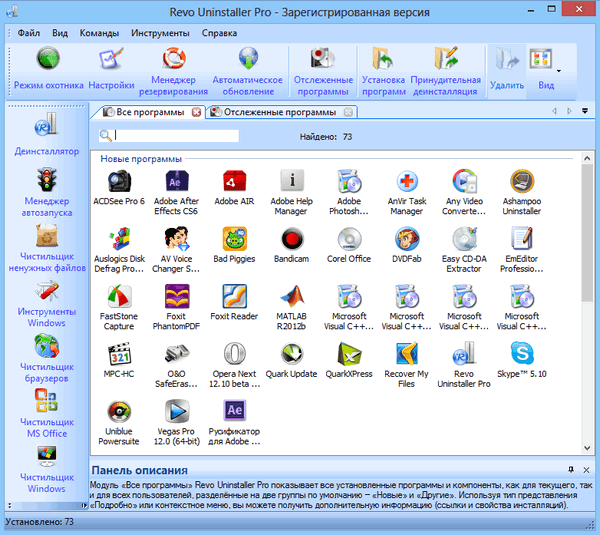
Task: Open the Инструменты menu
Action: (x=160, y=33)
